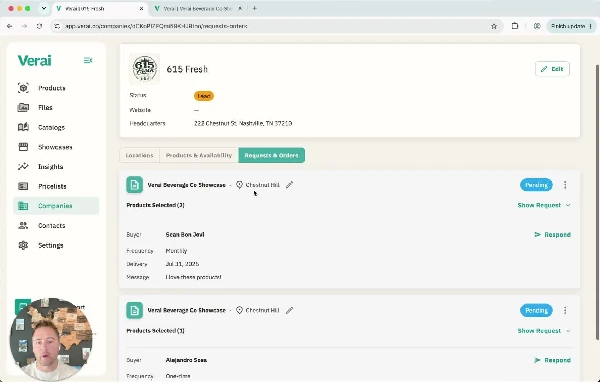The width and height of the screenshot is (600, 382).
Task: Click Pending status on first request
Action: [536, 185]
